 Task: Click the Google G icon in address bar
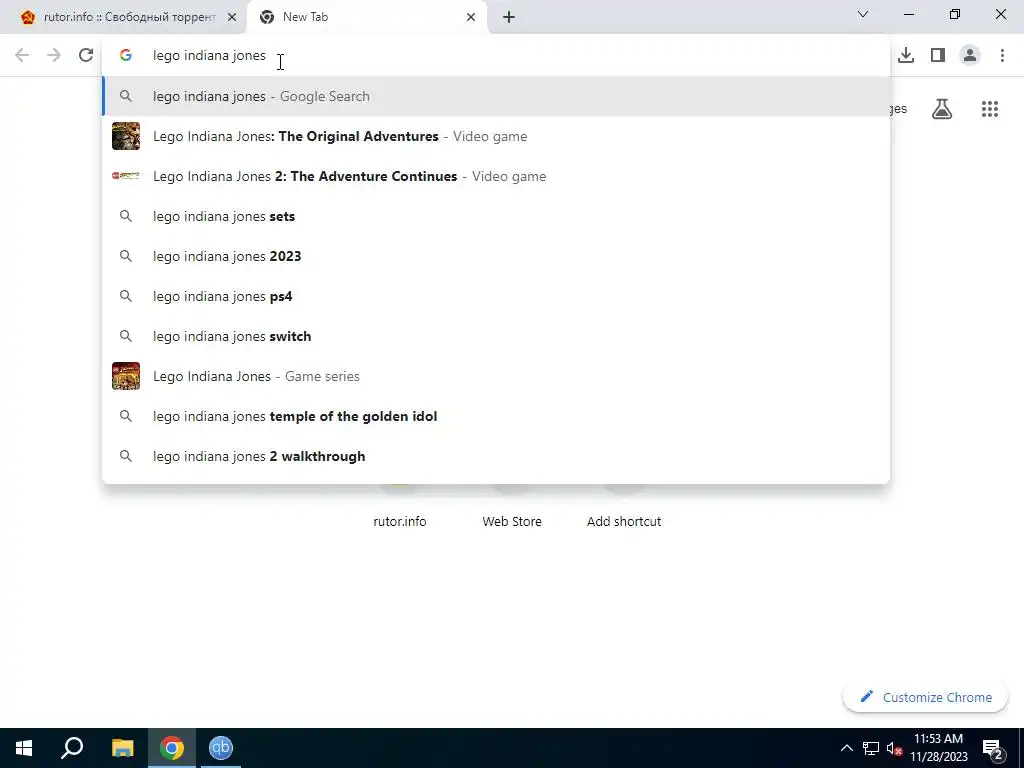coord(126,56)
